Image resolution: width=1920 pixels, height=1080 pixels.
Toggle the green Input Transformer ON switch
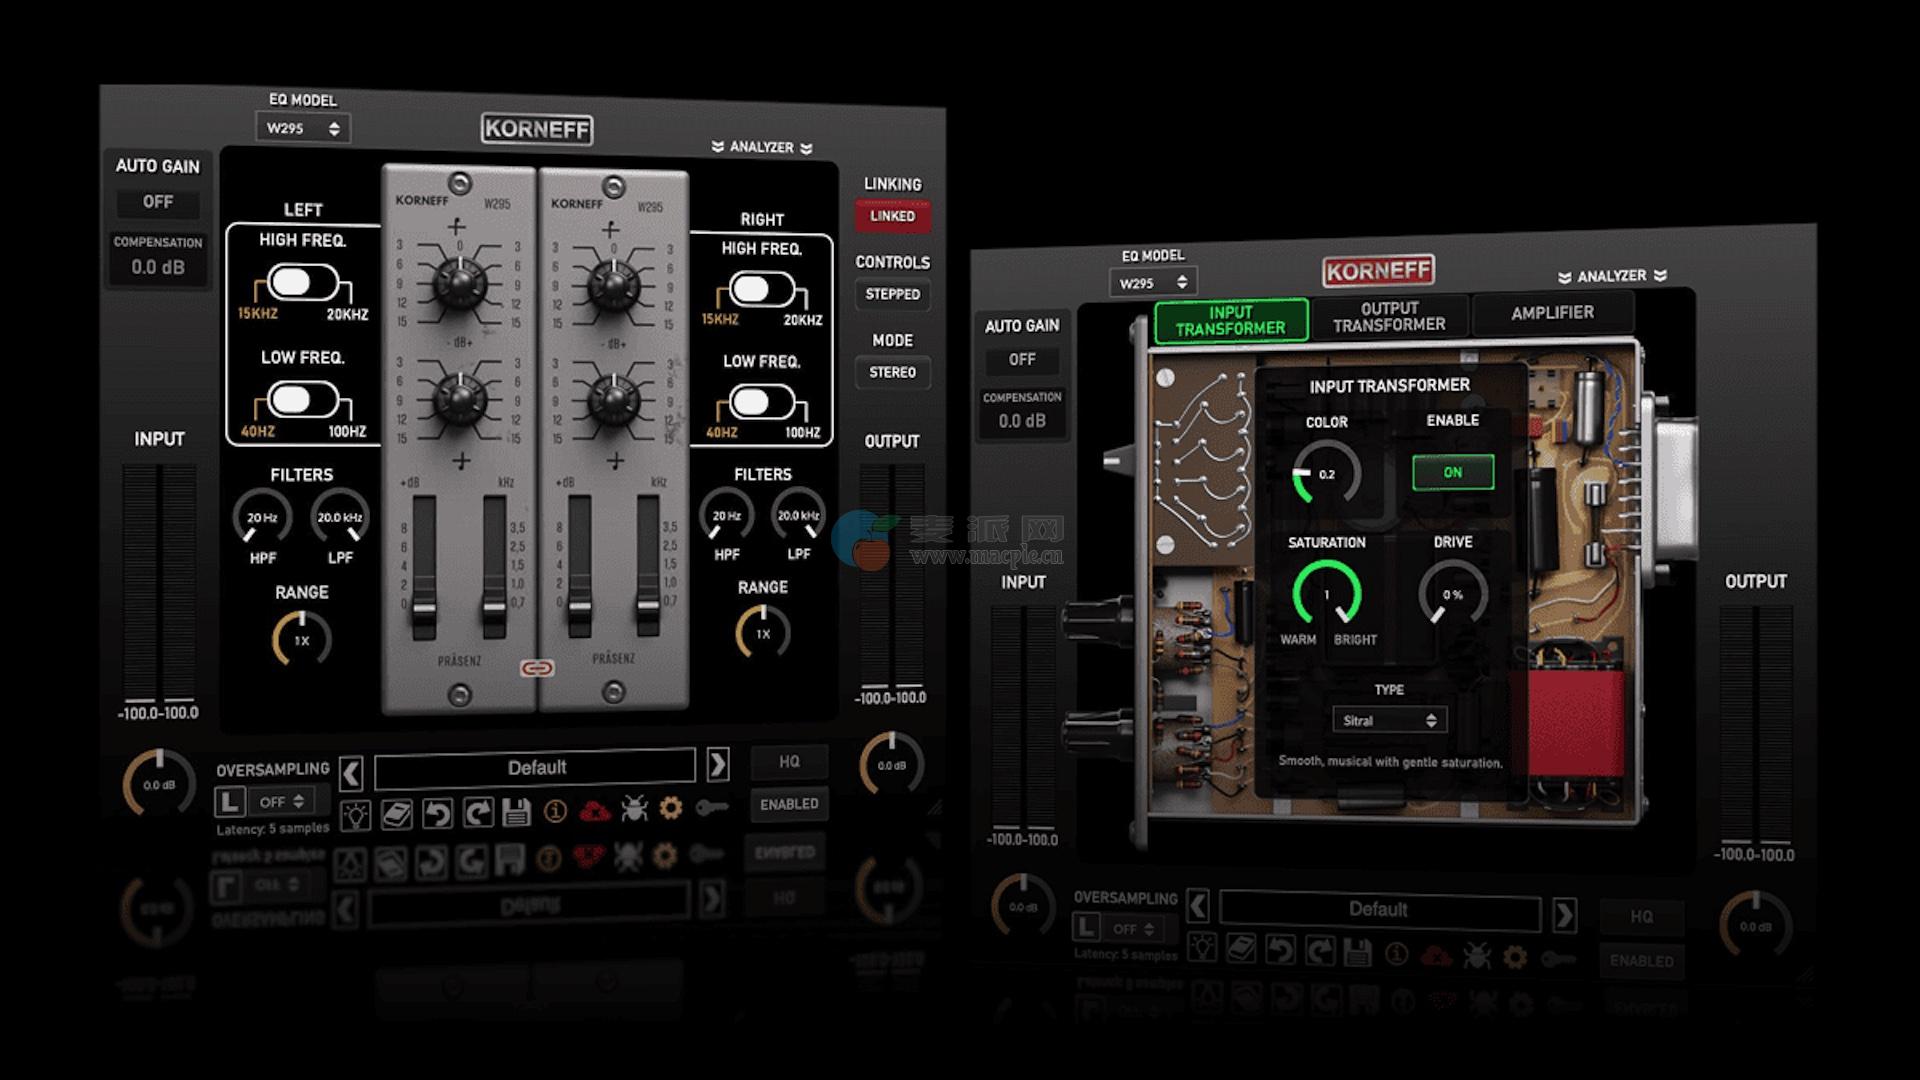click(x=1452, y=472)
